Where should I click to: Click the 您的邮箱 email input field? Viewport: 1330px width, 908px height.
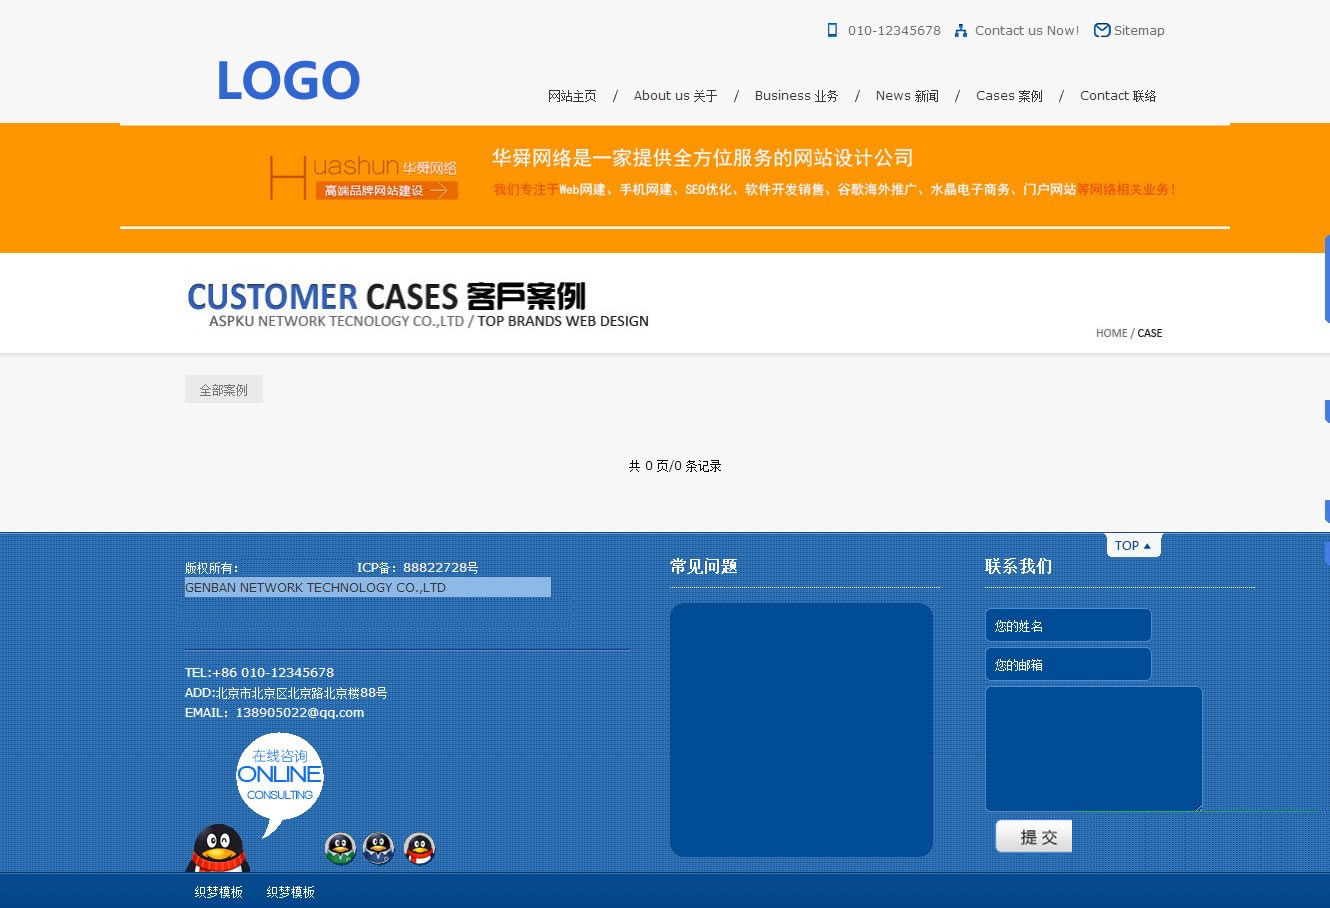point(1068,664)
